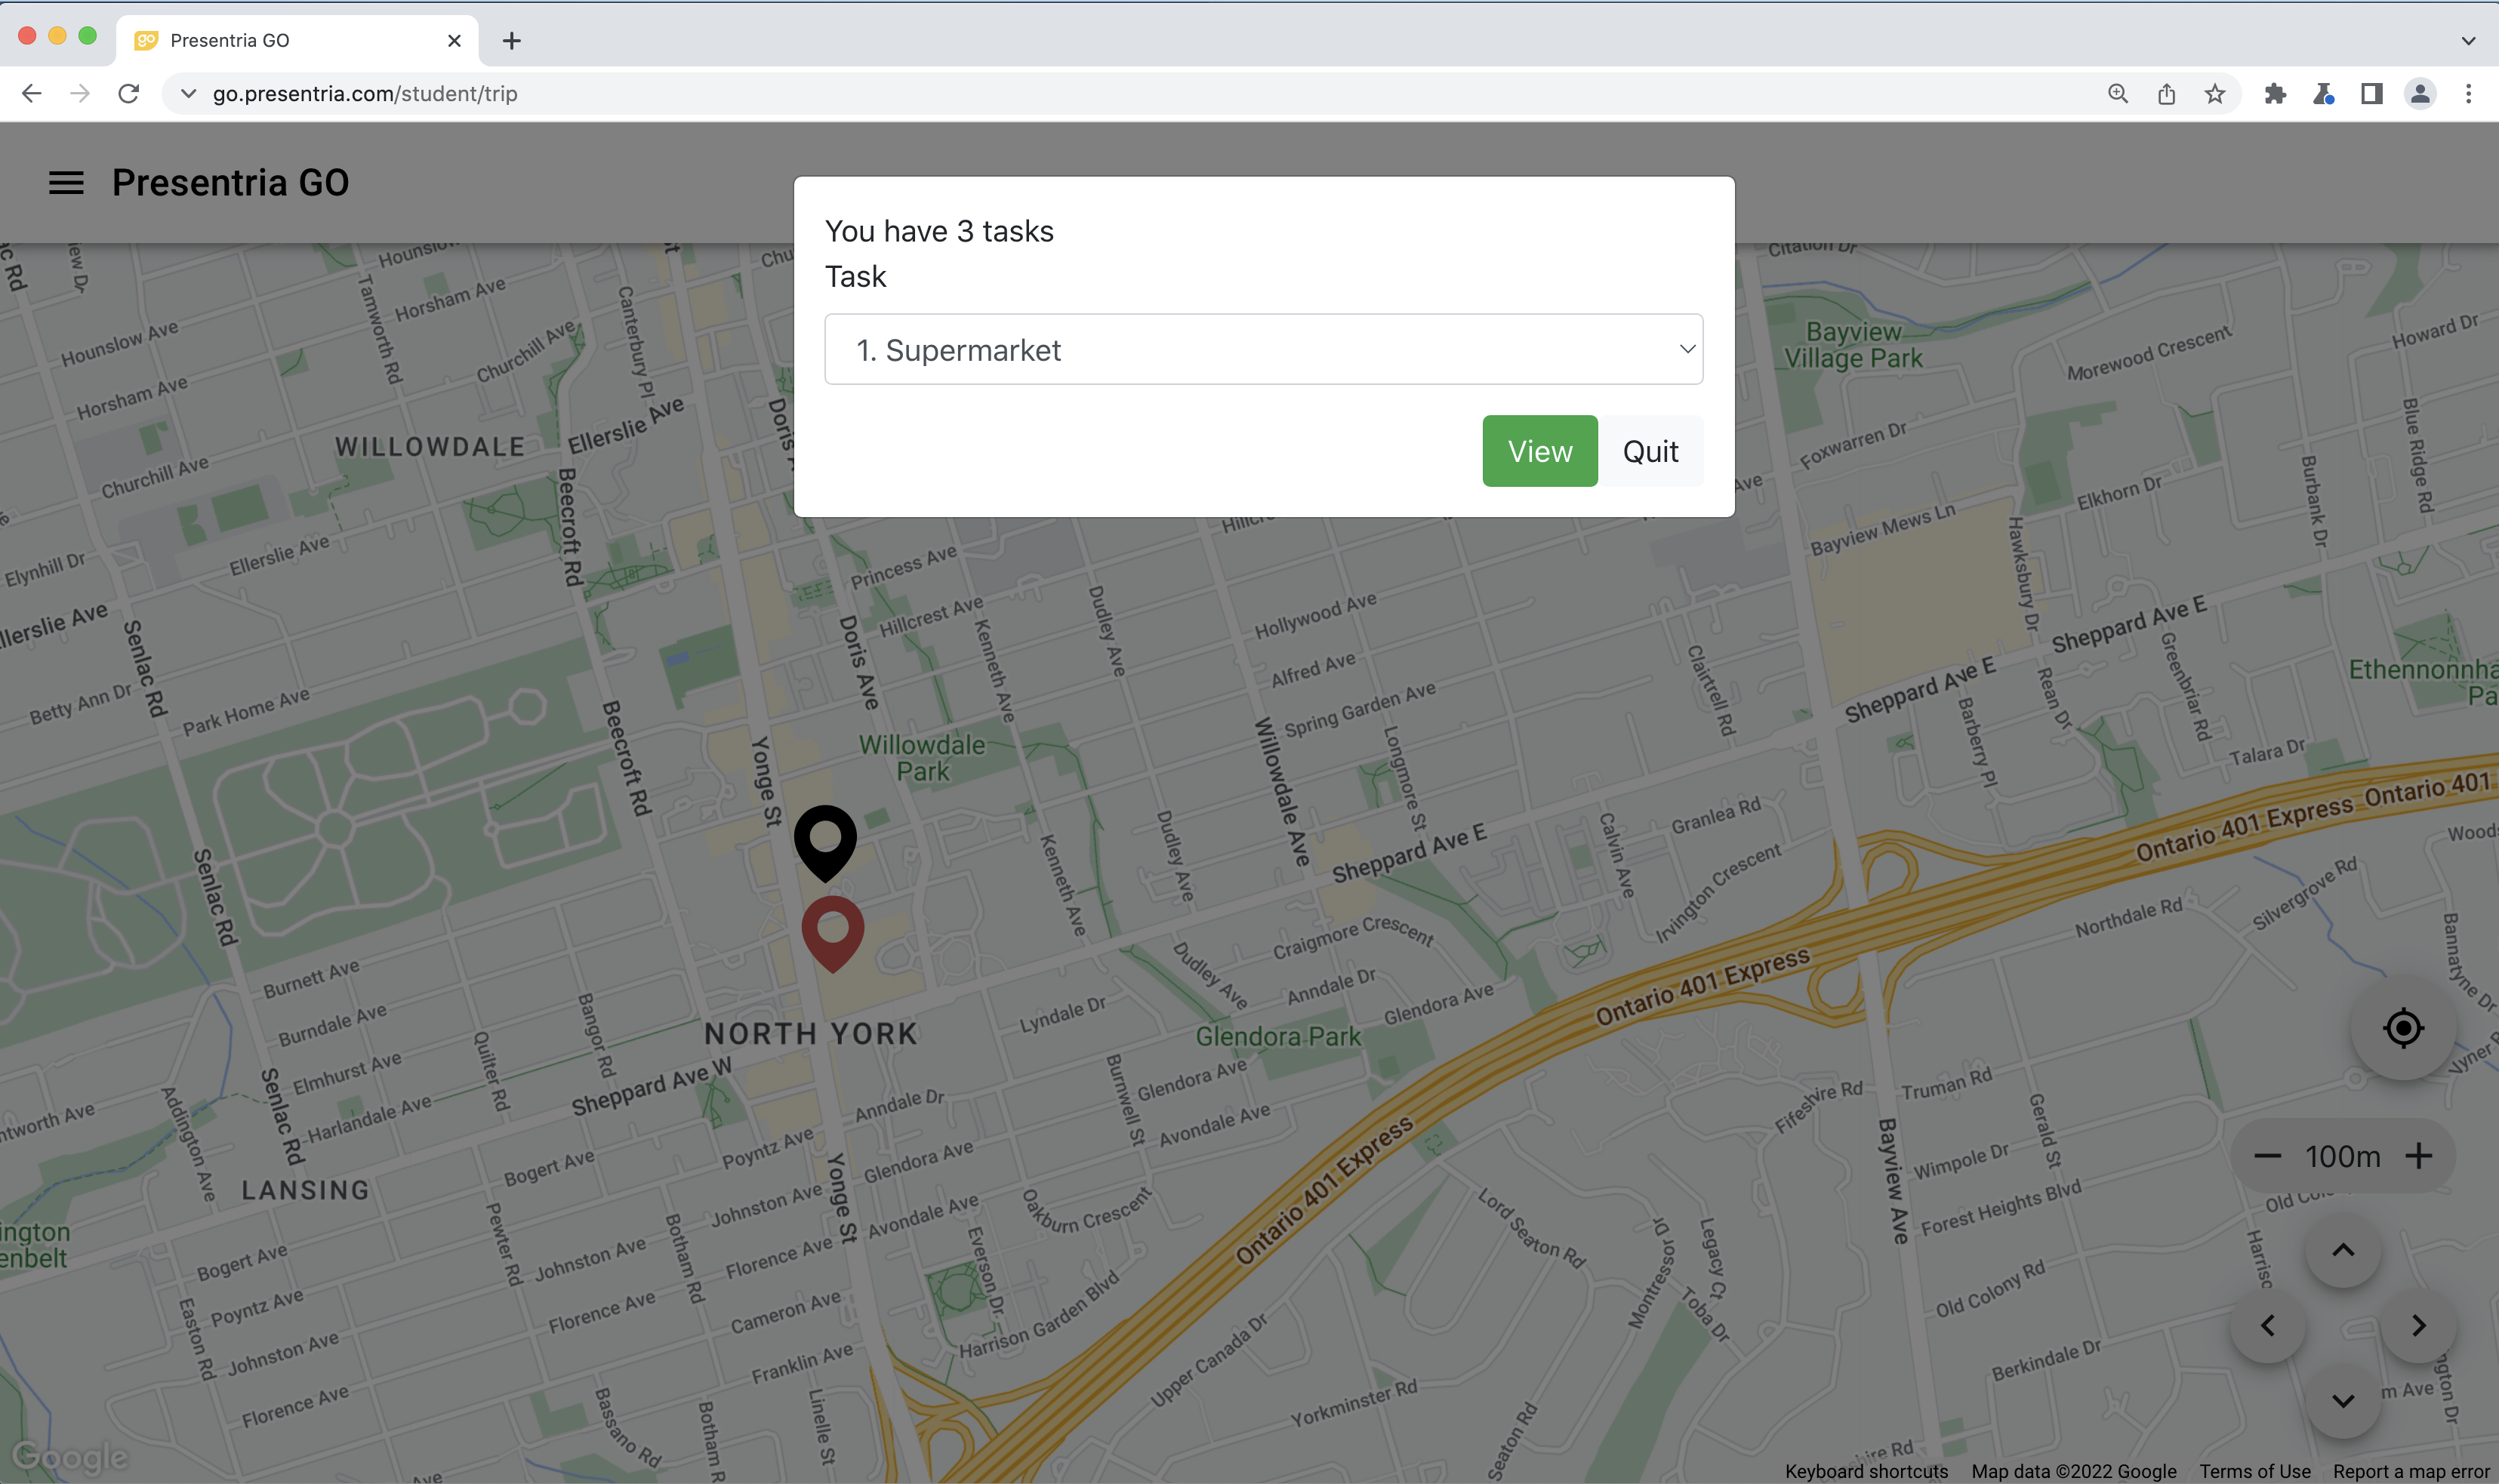Click the red map location pin

pos(832,933)
